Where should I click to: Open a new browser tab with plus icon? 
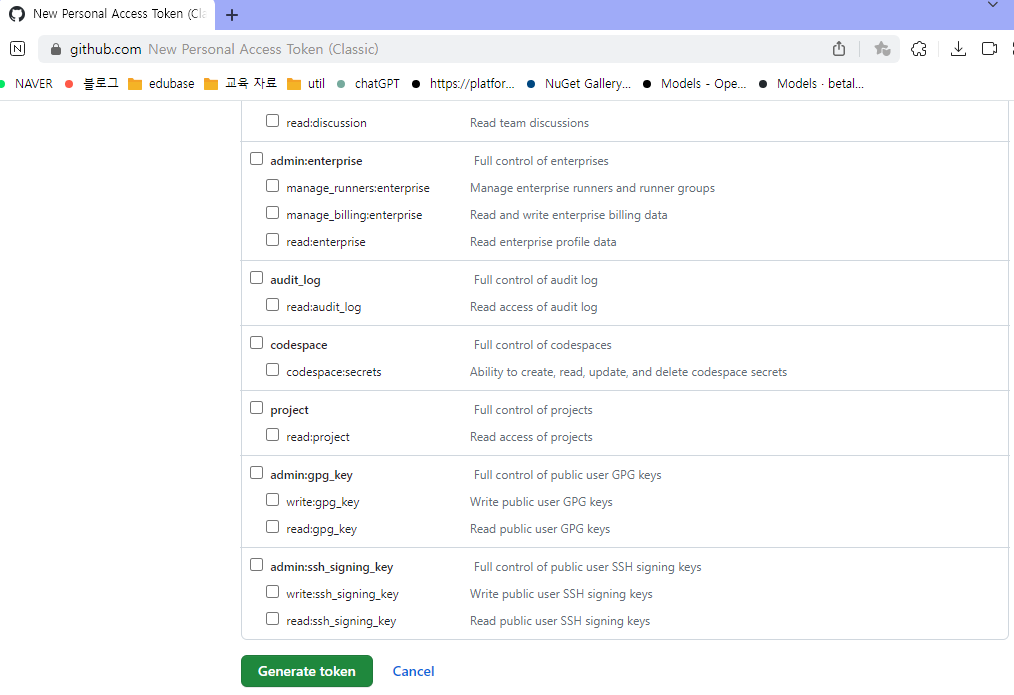coord(232,15)
